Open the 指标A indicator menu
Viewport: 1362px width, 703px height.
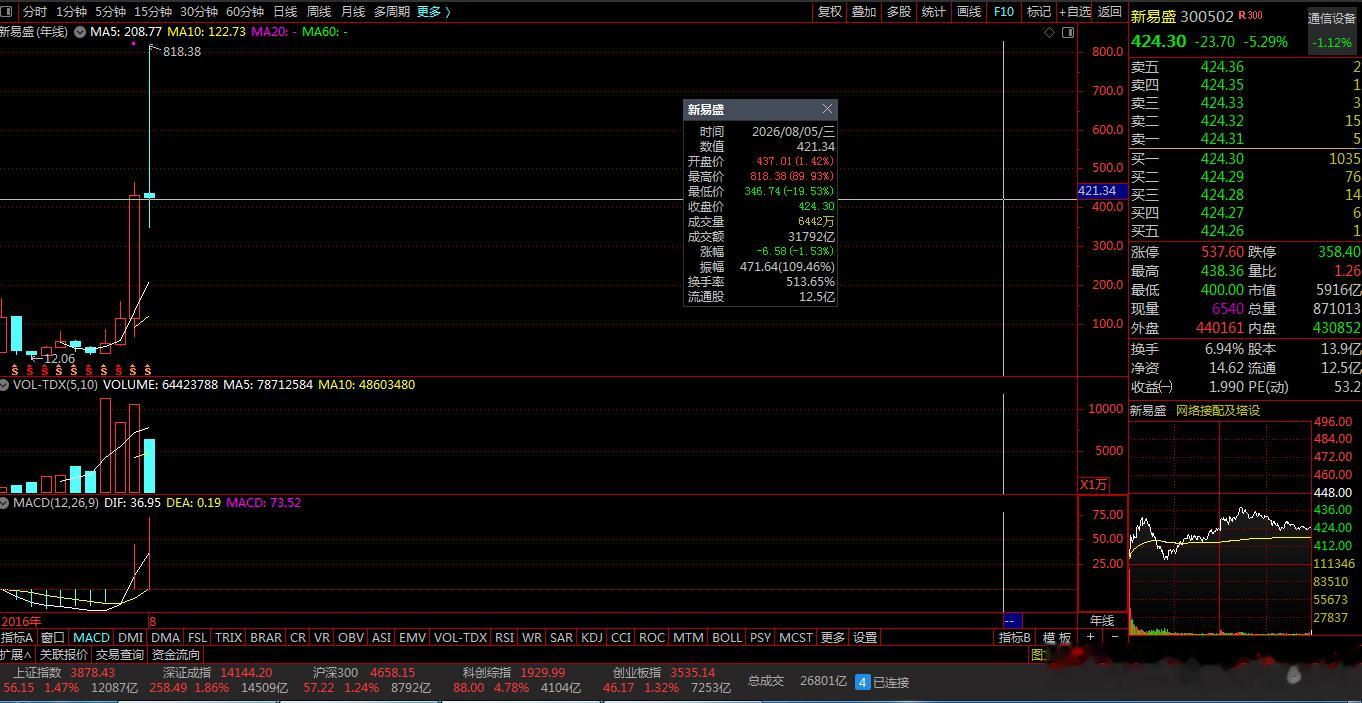pyautogui.click(x=18, y=637)
